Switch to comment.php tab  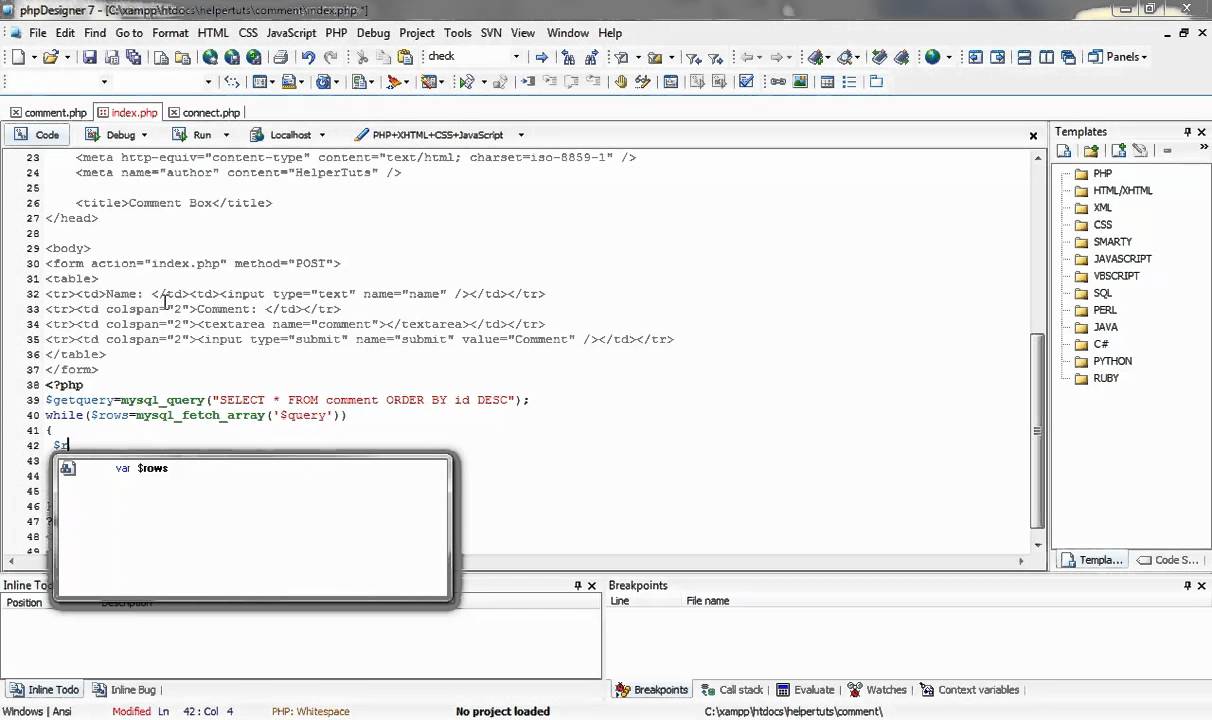[47, 113]
